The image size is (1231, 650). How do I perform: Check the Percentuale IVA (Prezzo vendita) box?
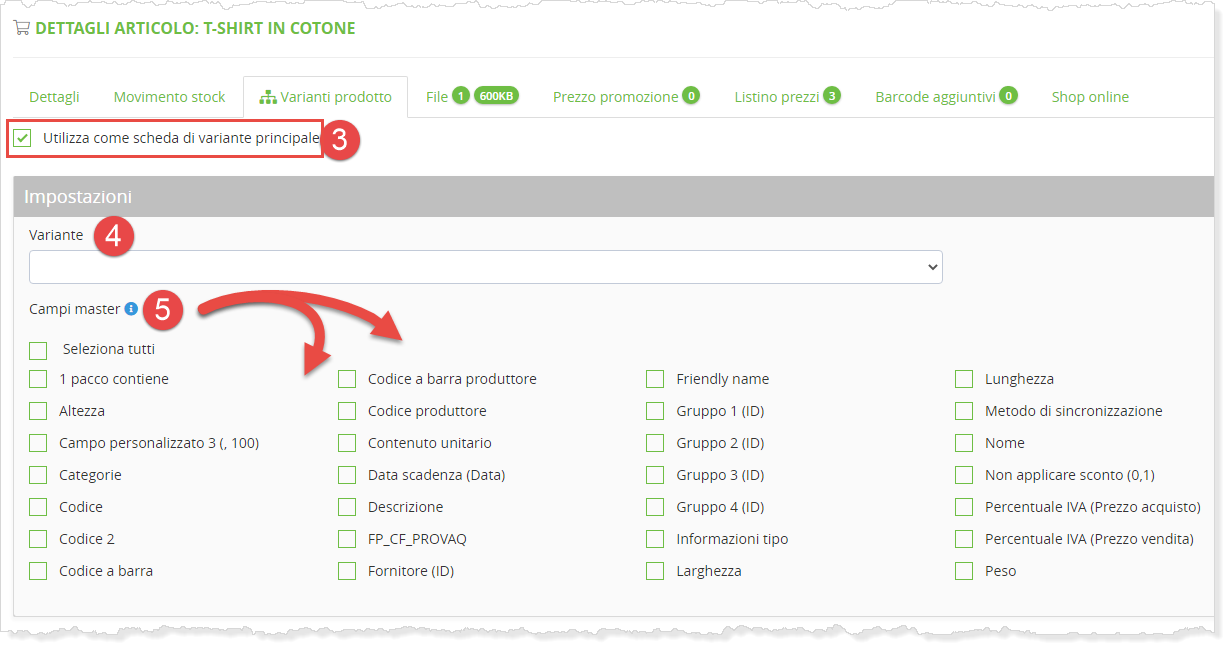point(964,539)
